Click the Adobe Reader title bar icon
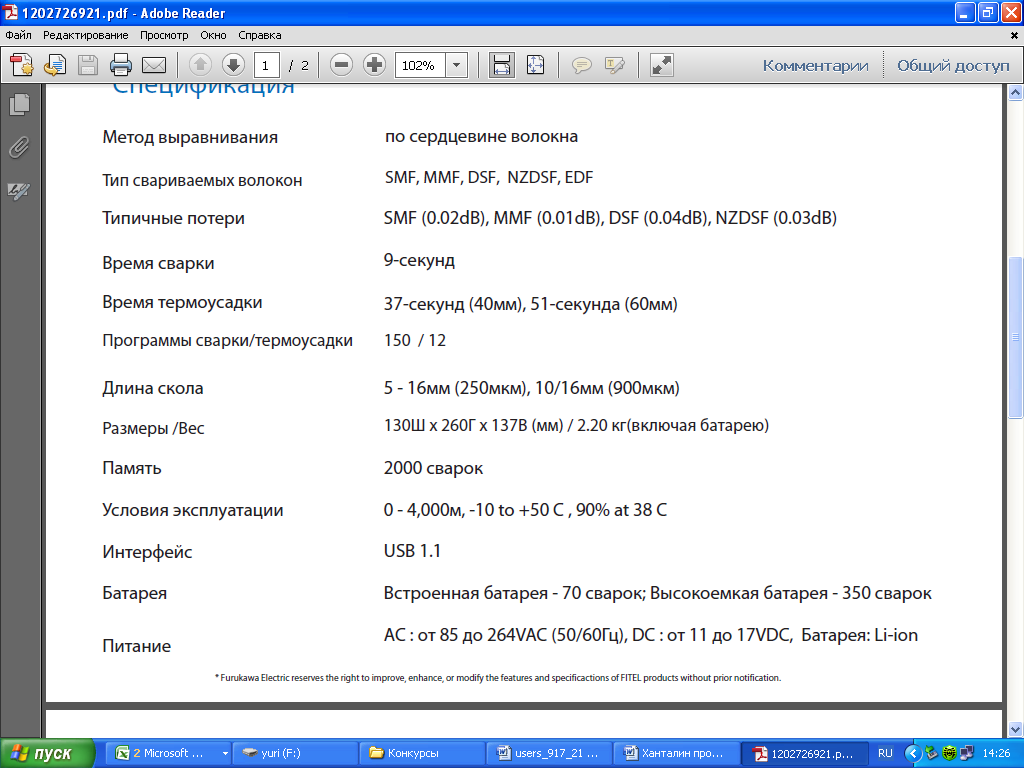The image size is (1024, 768). pyautogui.click(x=10, y=12)
